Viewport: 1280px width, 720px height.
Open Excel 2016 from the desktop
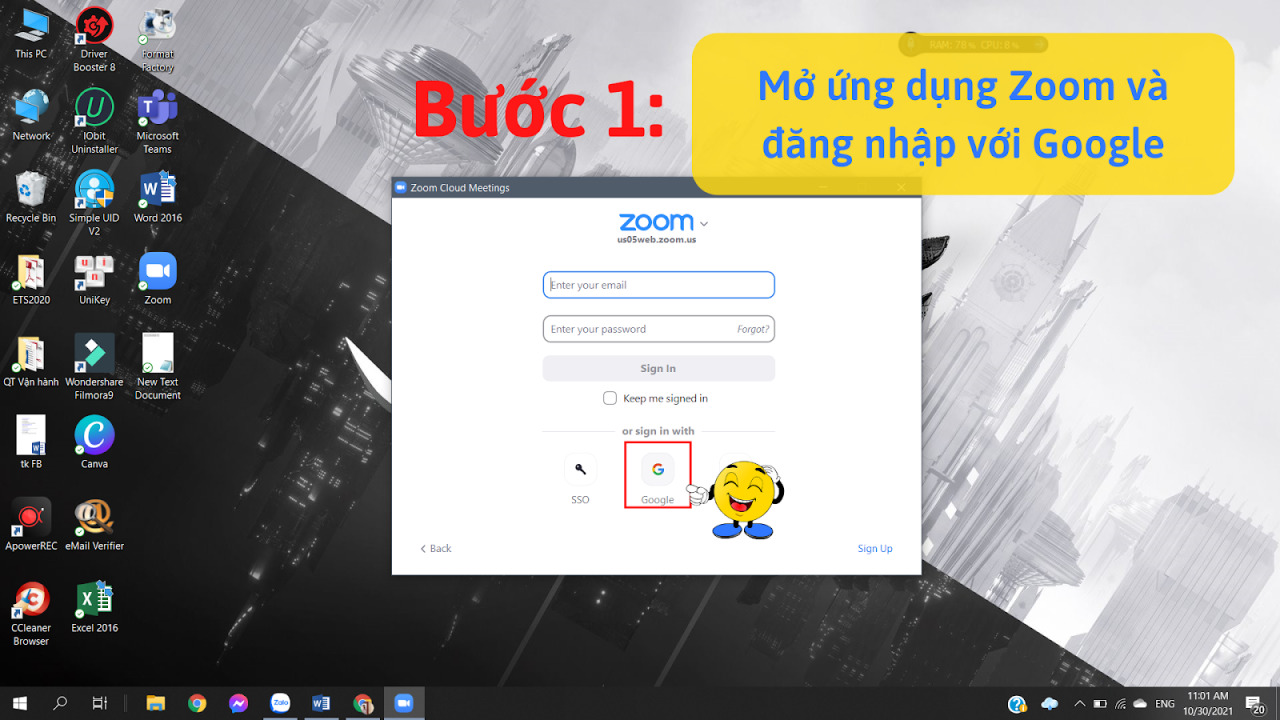click(94, 598)
